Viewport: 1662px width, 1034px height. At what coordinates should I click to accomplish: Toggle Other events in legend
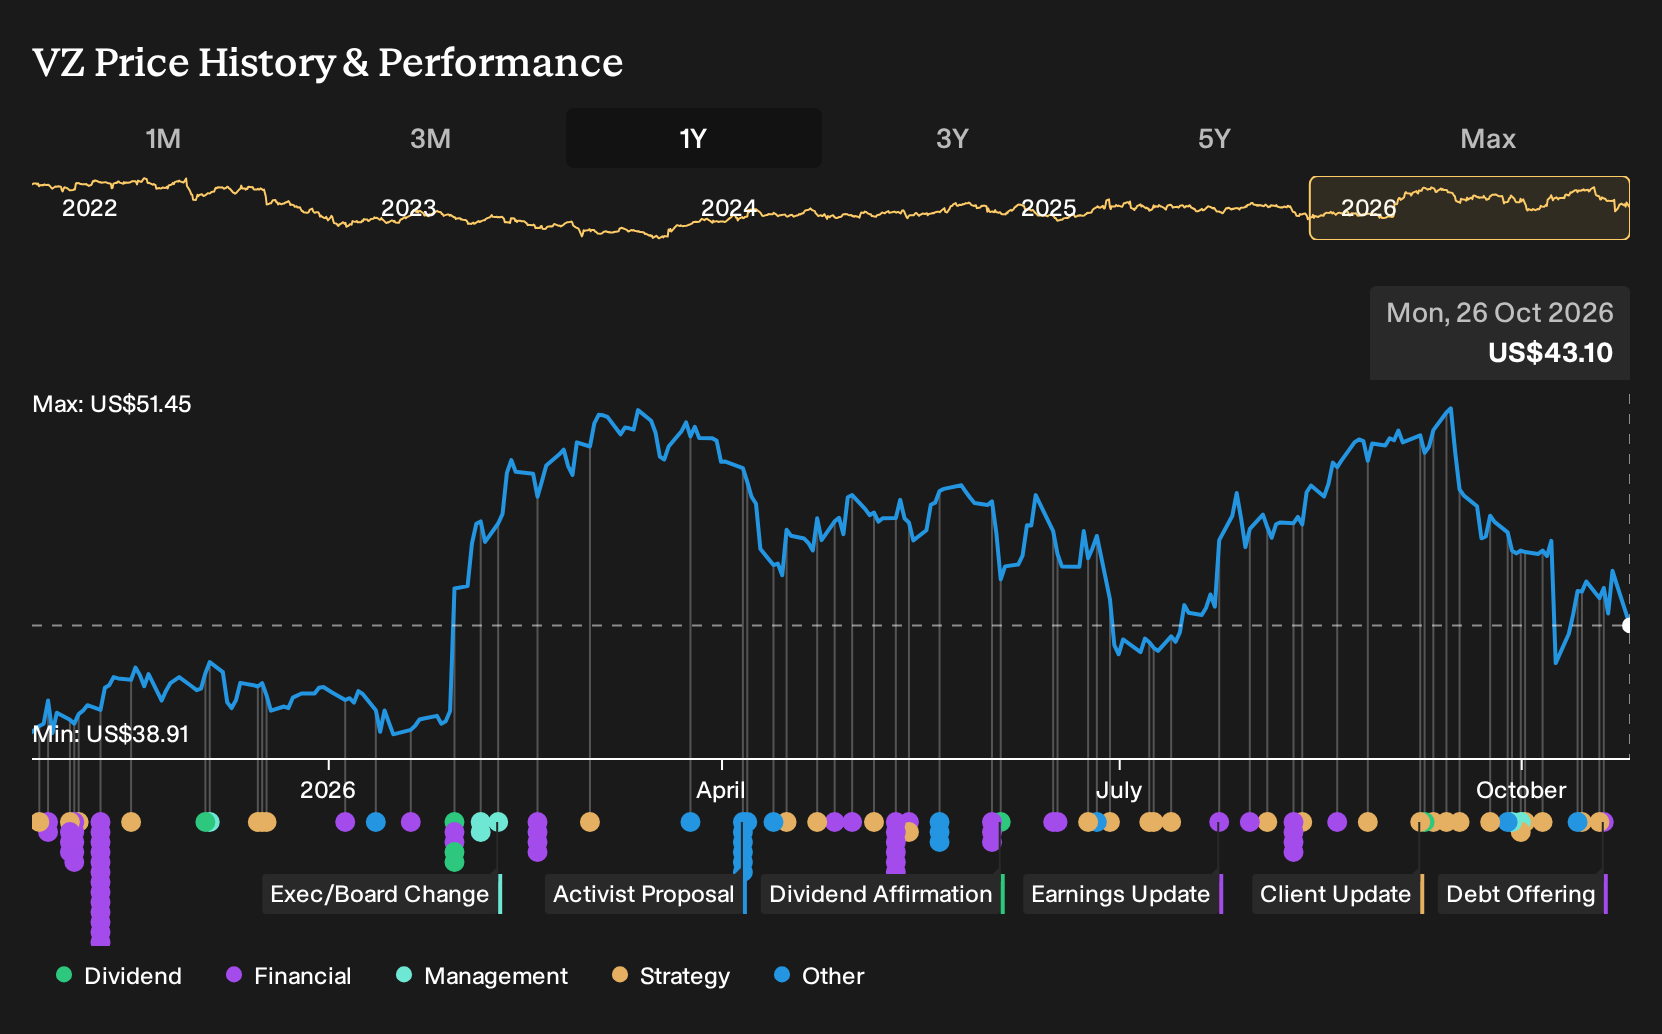pyautogui.click(x=819, y=976)
